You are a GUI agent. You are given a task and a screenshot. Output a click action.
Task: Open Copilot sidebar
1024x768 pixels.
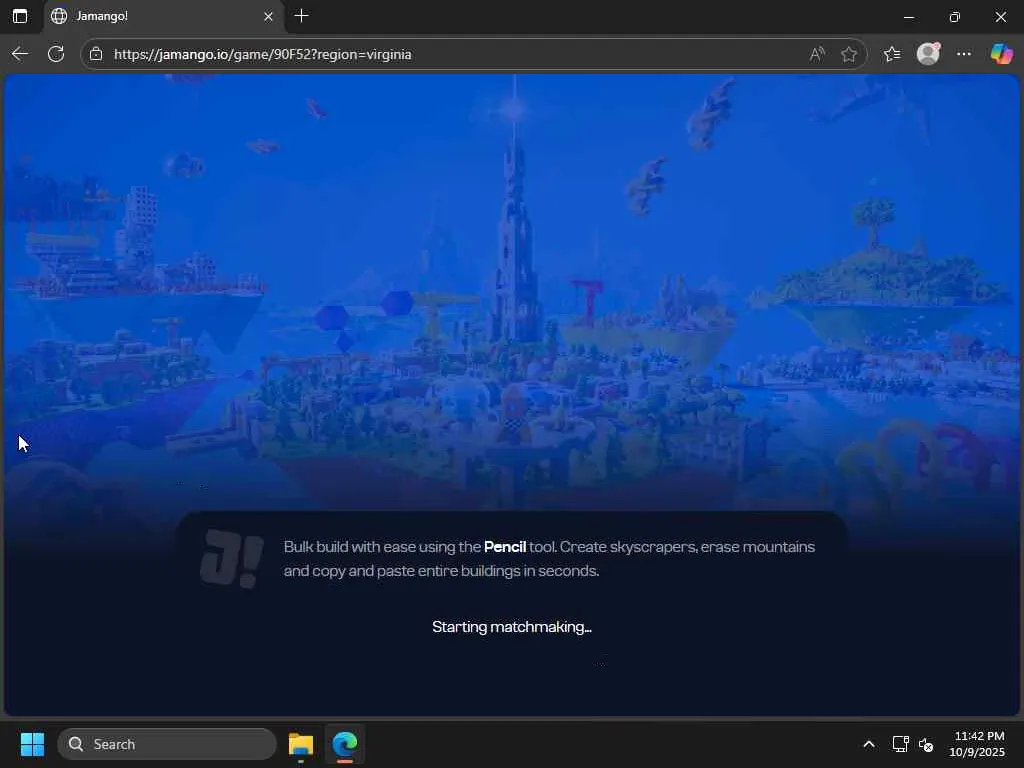pos(1001,54)
